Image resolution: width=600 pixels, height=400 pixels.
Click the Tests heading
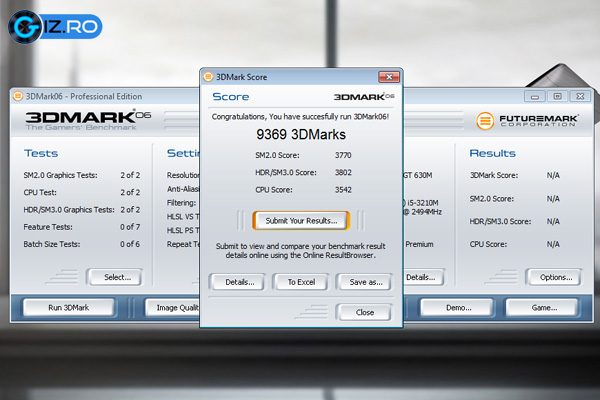pos(41,153)
